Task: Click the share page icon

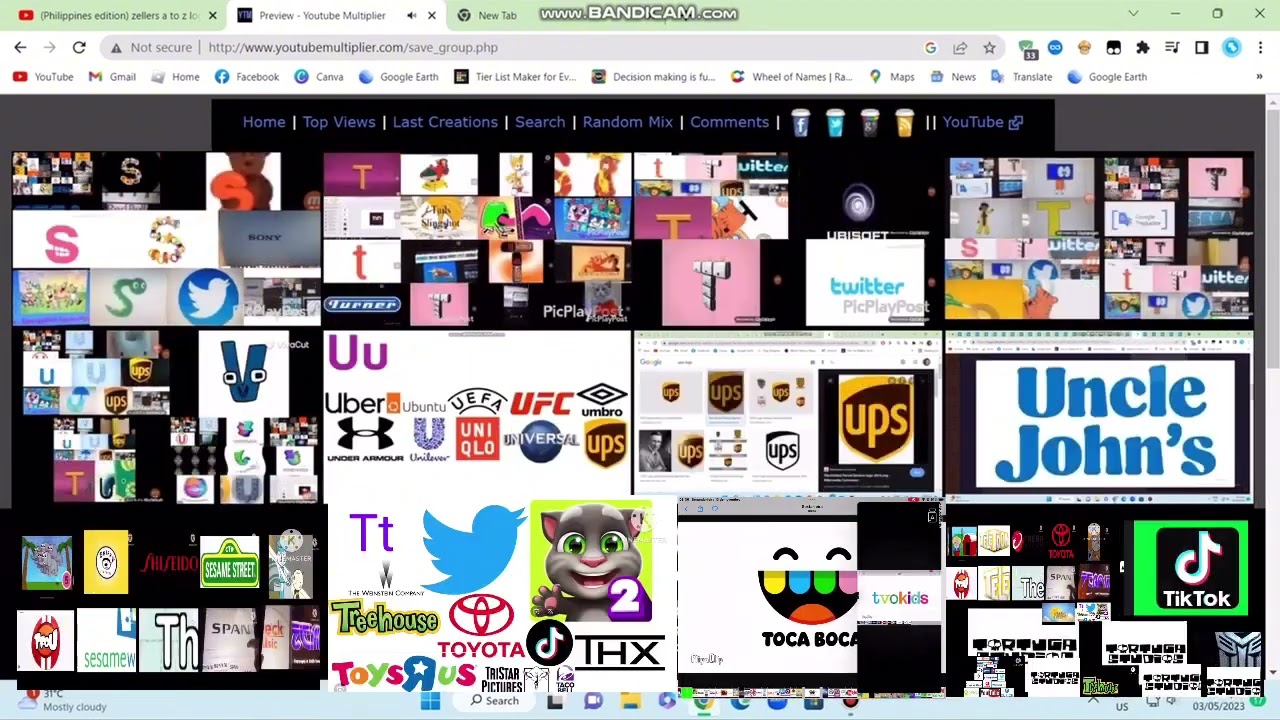Action: (960, 47)
